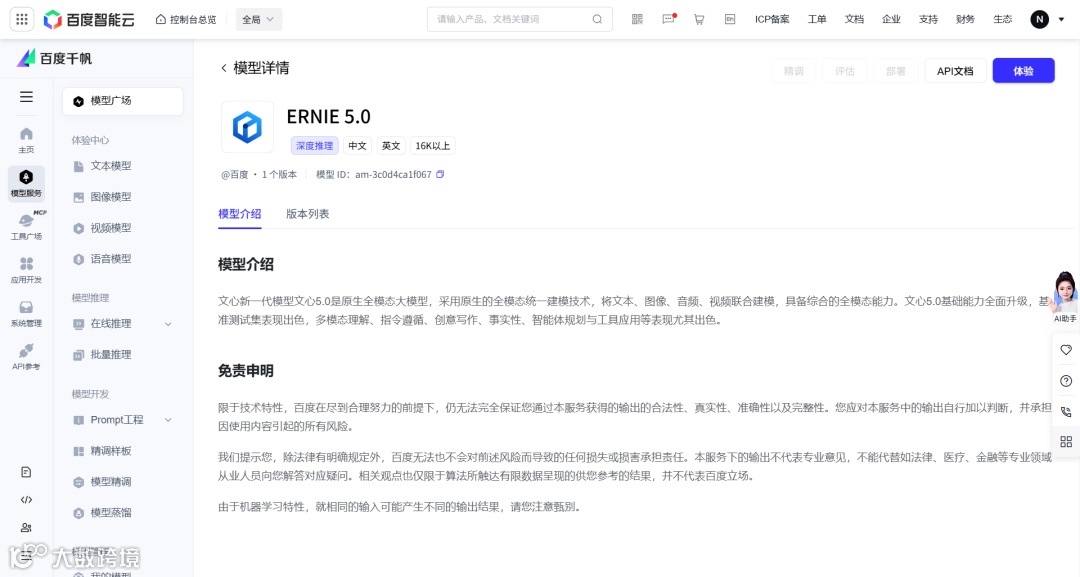1080x577 pixels.
Task: Click the 部署 button
Action: [895, 71]
